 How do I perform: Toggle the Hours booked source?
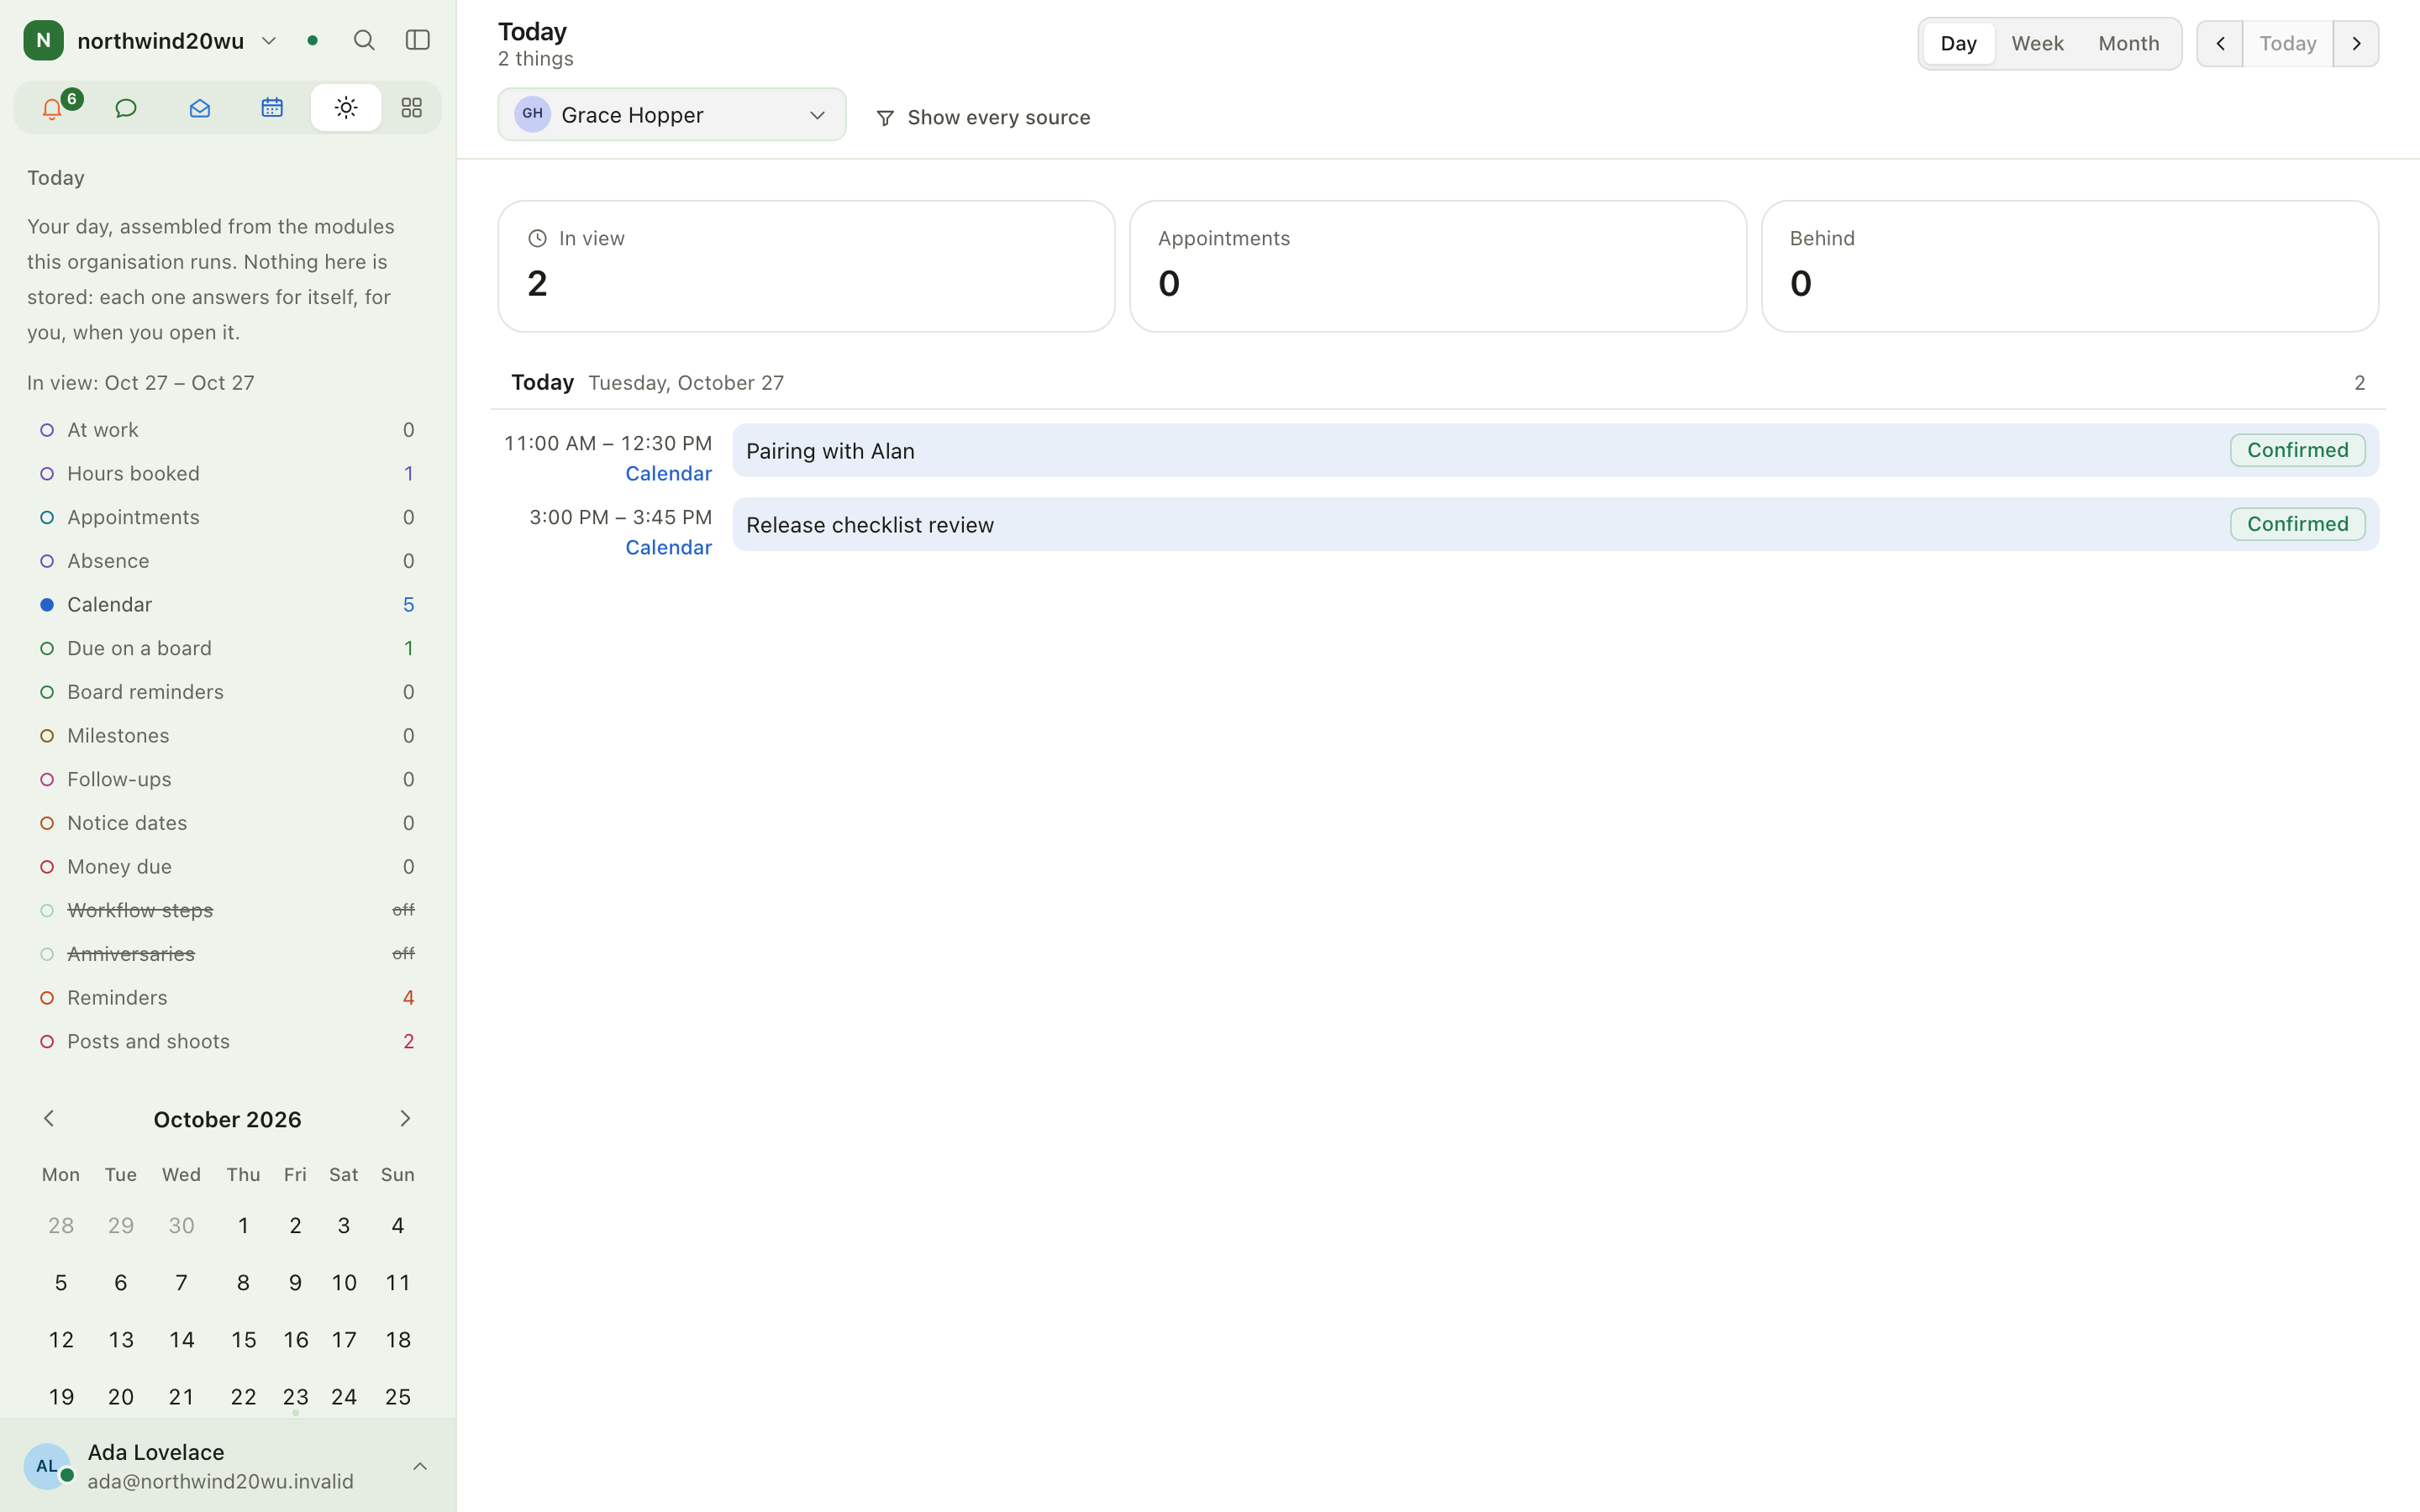227,474
